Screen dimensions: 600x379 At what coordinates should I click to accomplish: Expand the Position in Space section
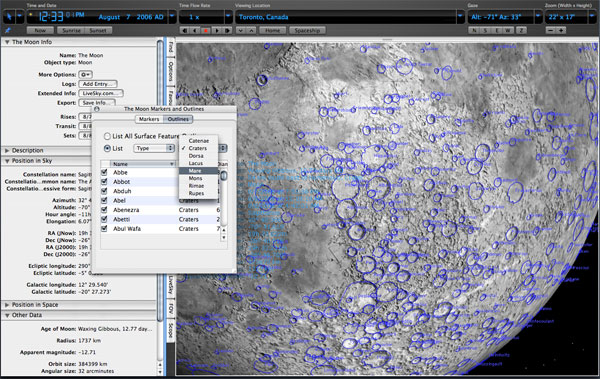click(x=7, y=305)
